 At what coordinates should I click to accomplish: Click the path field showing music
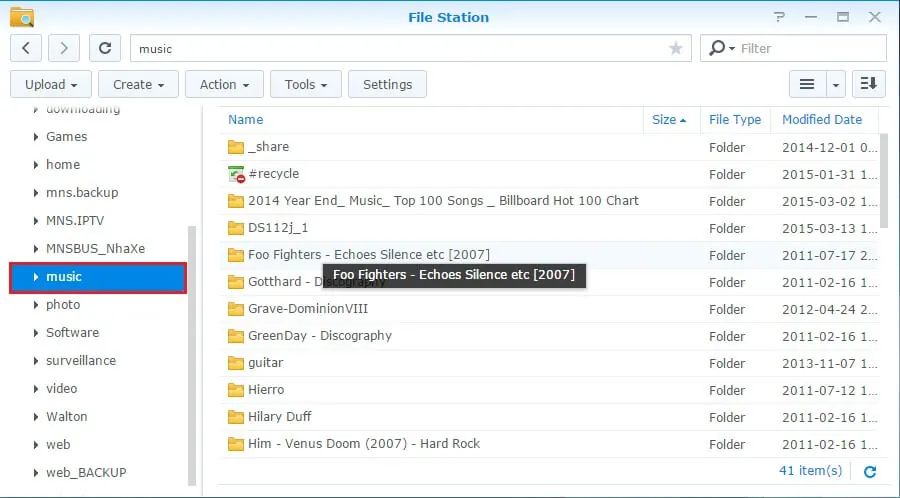click(x=399, y=49)
